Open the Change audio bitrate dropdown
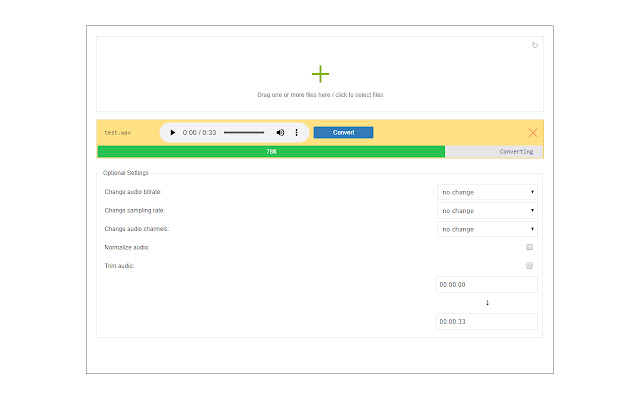The image size is (640, 400). [x=487, y=192]
